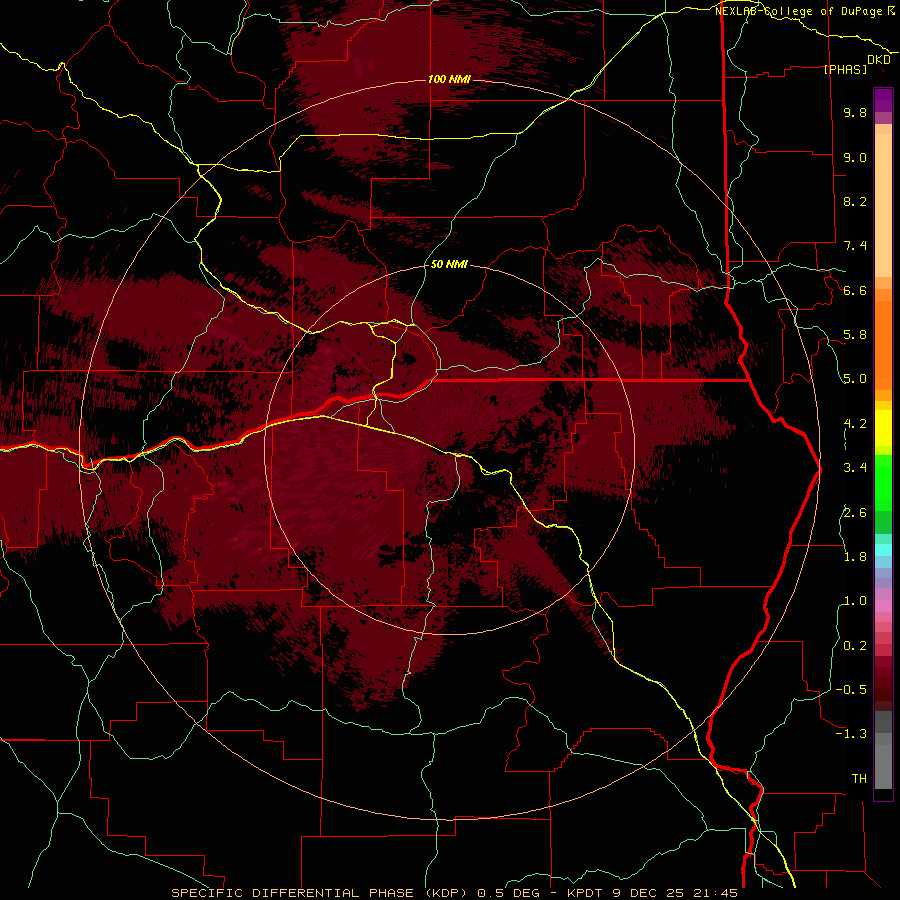
Task: Click the Specific Differential Phase KPDT caption
Action: pyautogui.click(x=454, y=893)
